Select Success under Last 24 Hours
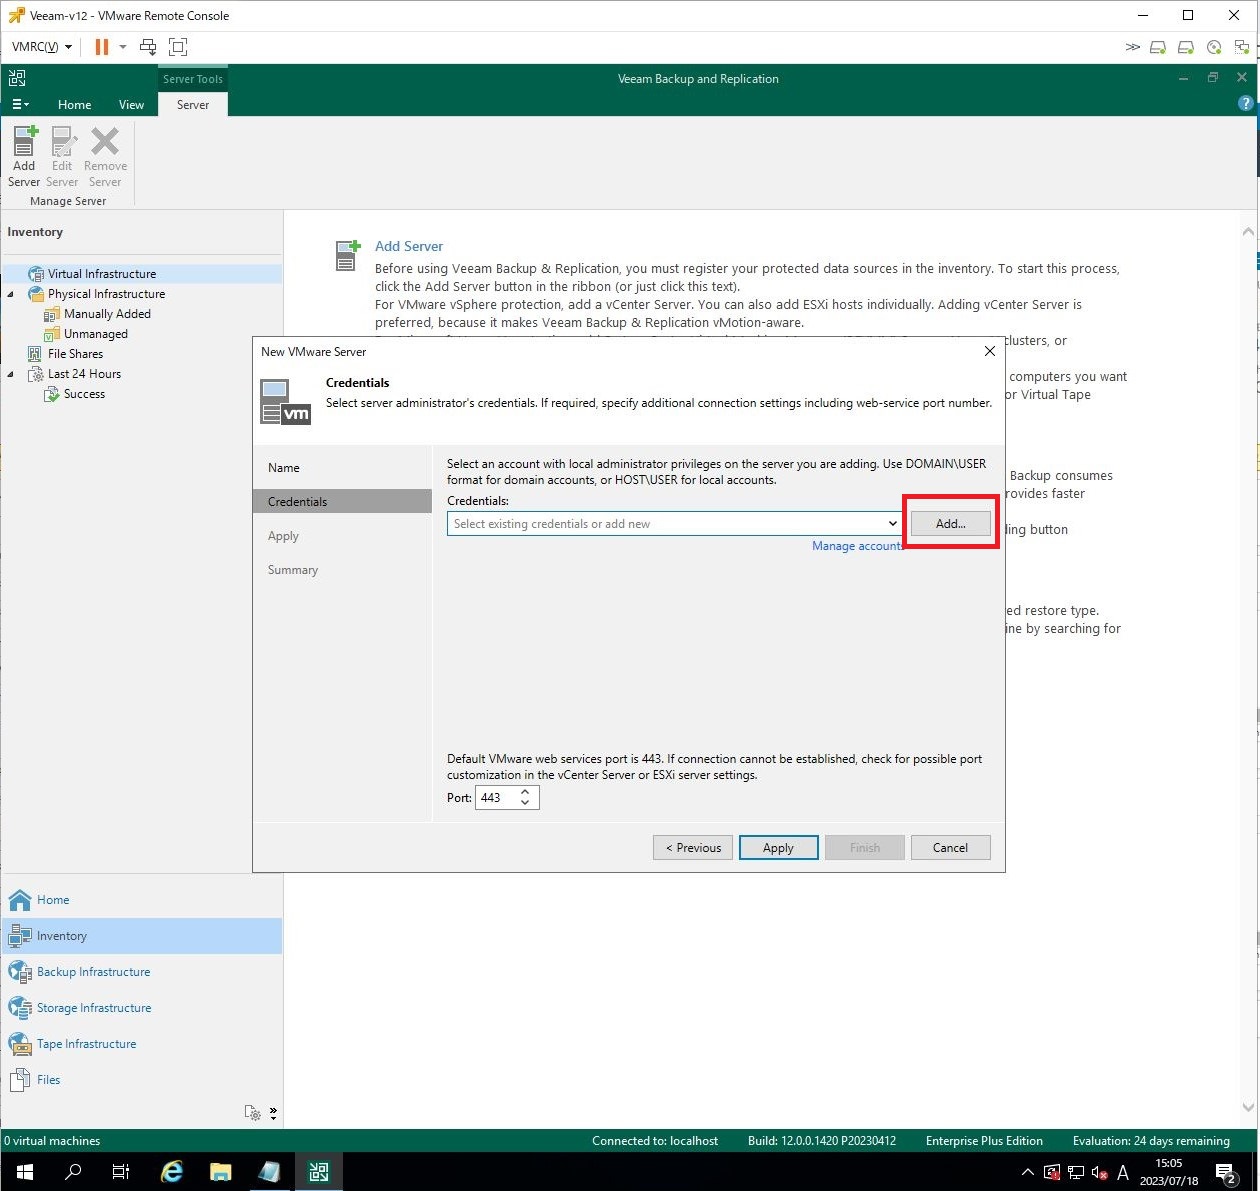This screenshot has height=1191, width=1260. 84,394
